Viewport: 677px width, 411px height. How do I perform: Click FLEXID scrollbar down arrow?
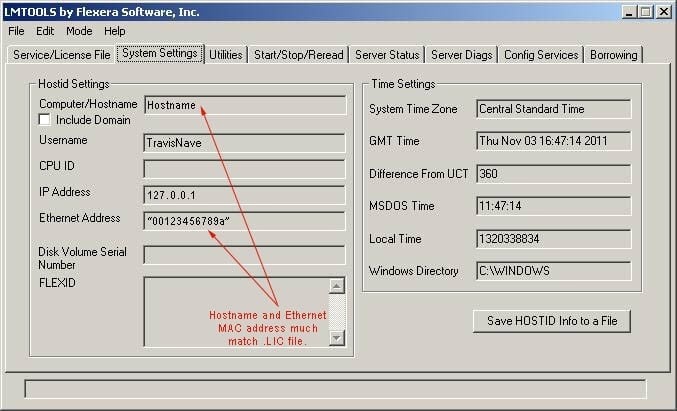click(x=337, y=338)
